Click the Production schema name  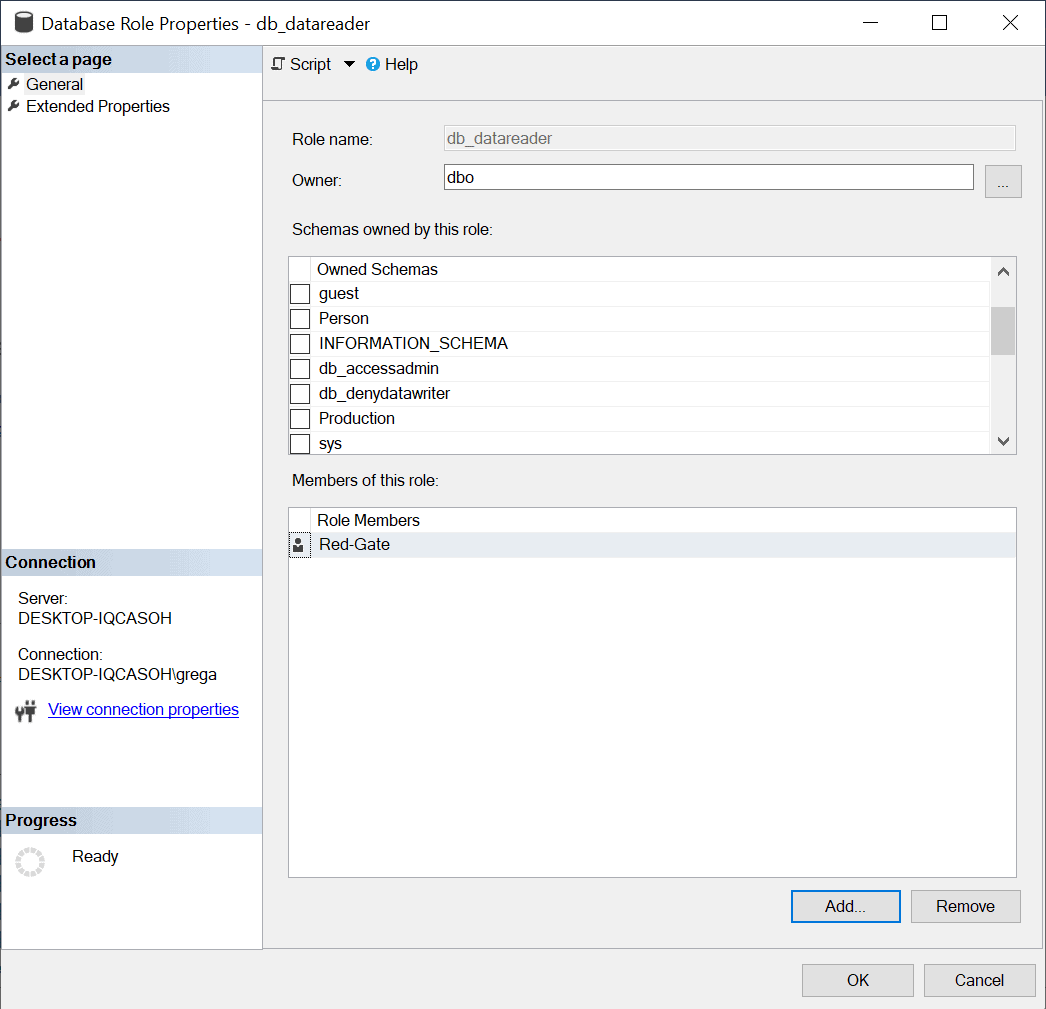pos(357,418)
